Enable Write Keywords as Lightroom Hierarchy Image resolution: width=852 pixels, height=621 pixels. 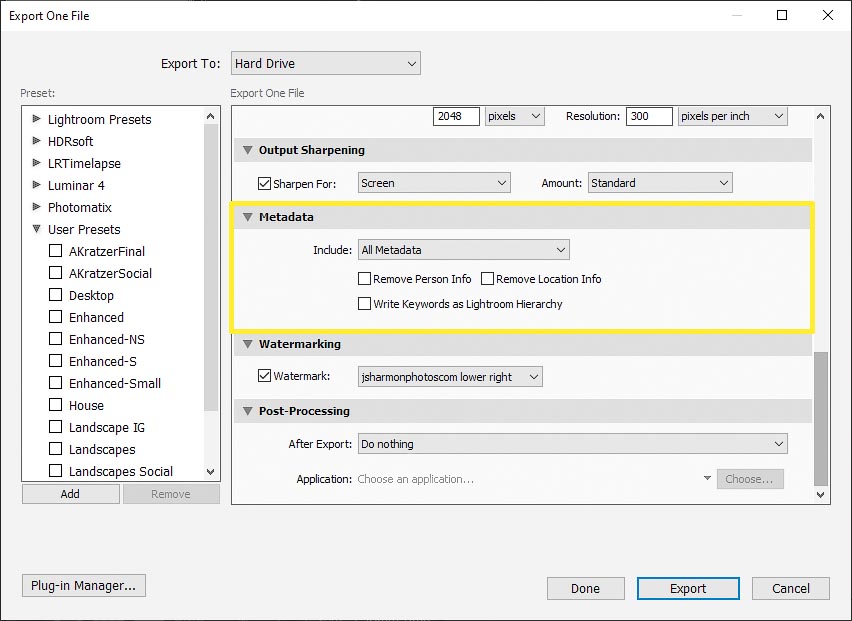(x=364, y=304)
